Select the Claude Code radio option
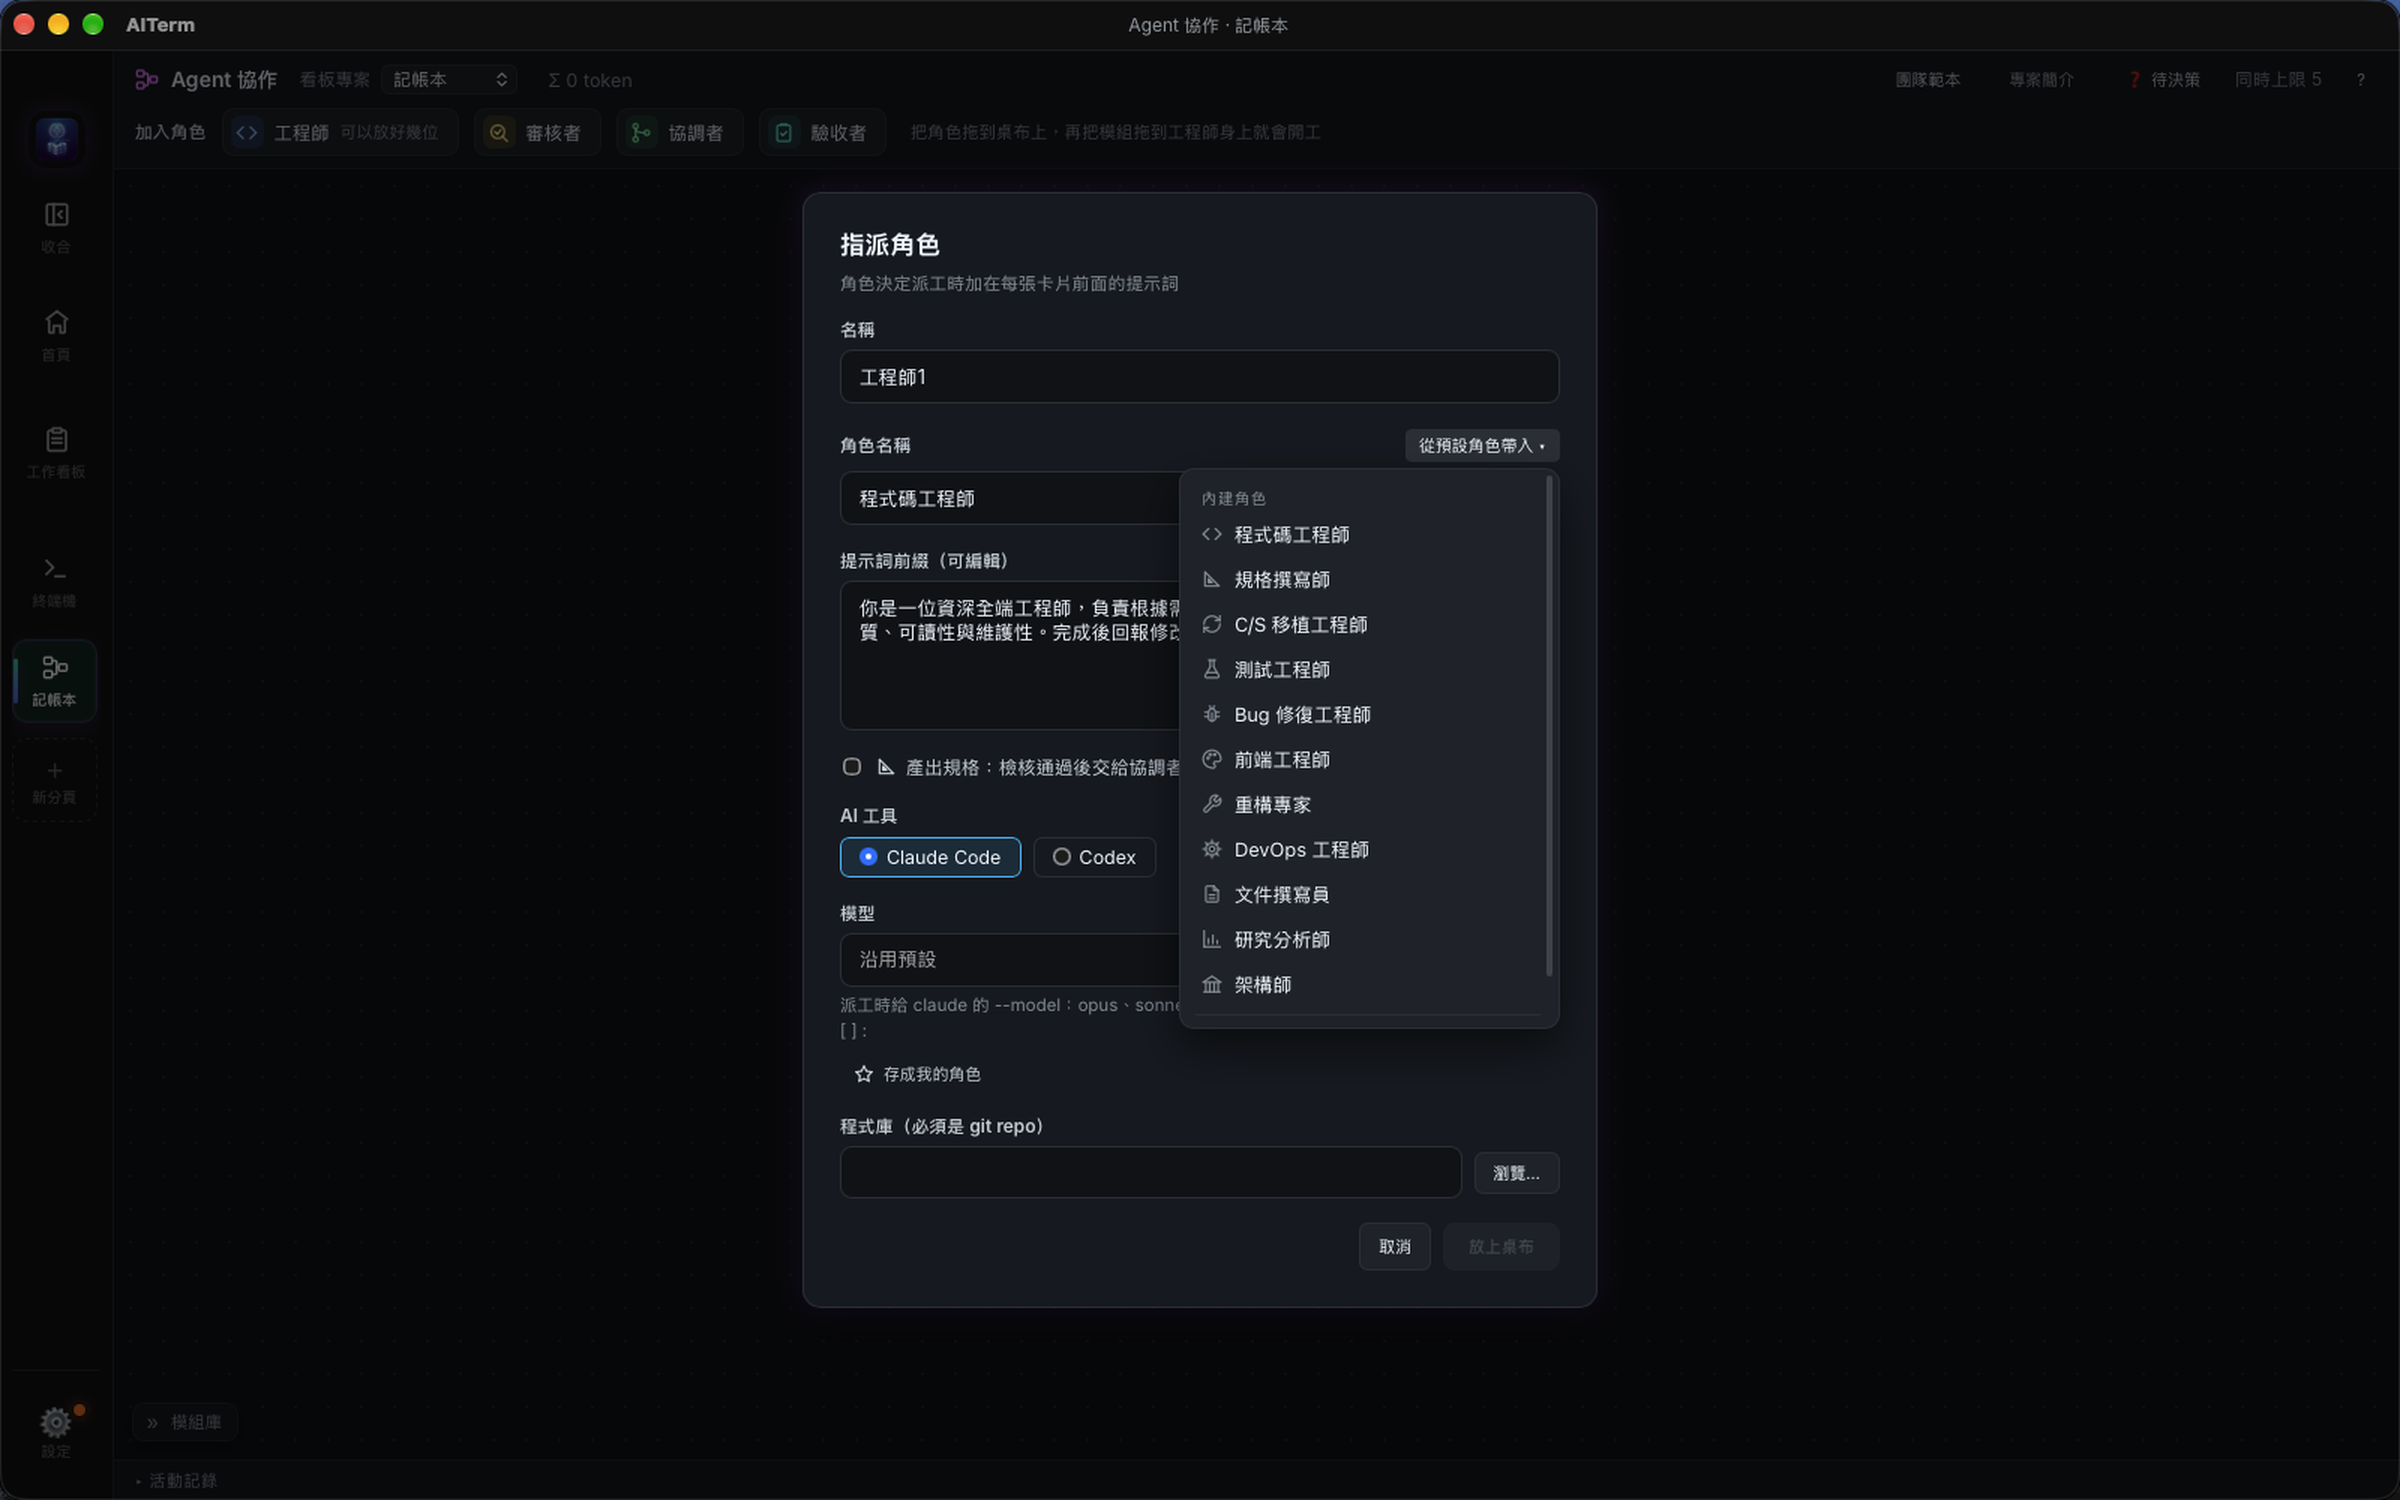The height and width of the screenshot is (1500, 2400). pyautogui.click(x=930, y=857)
